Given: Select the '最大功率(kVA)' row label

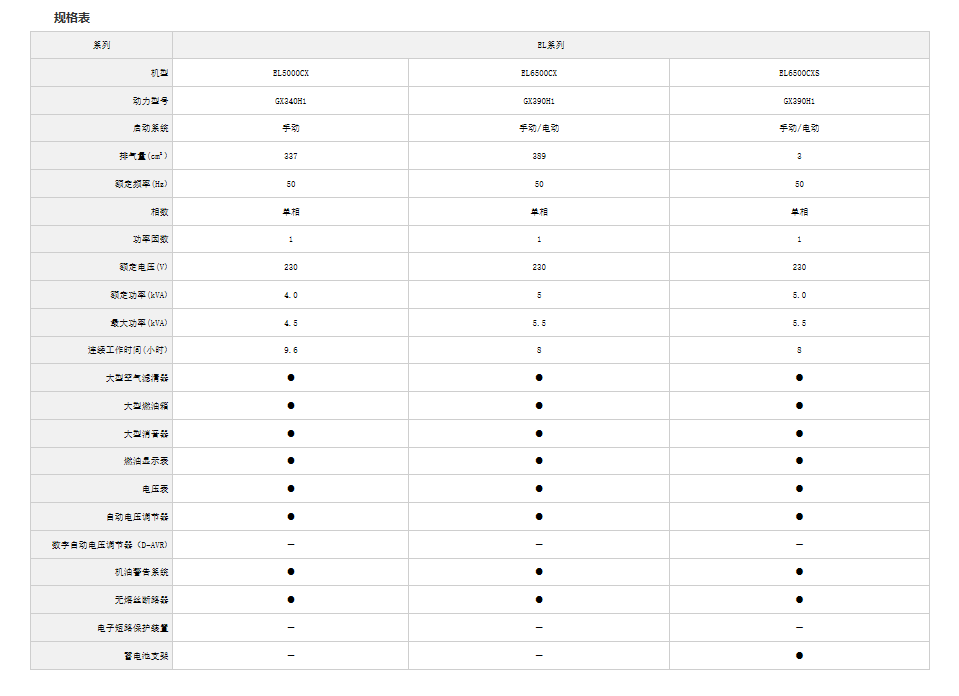Looking at the screenshot, I should point(139,323).
